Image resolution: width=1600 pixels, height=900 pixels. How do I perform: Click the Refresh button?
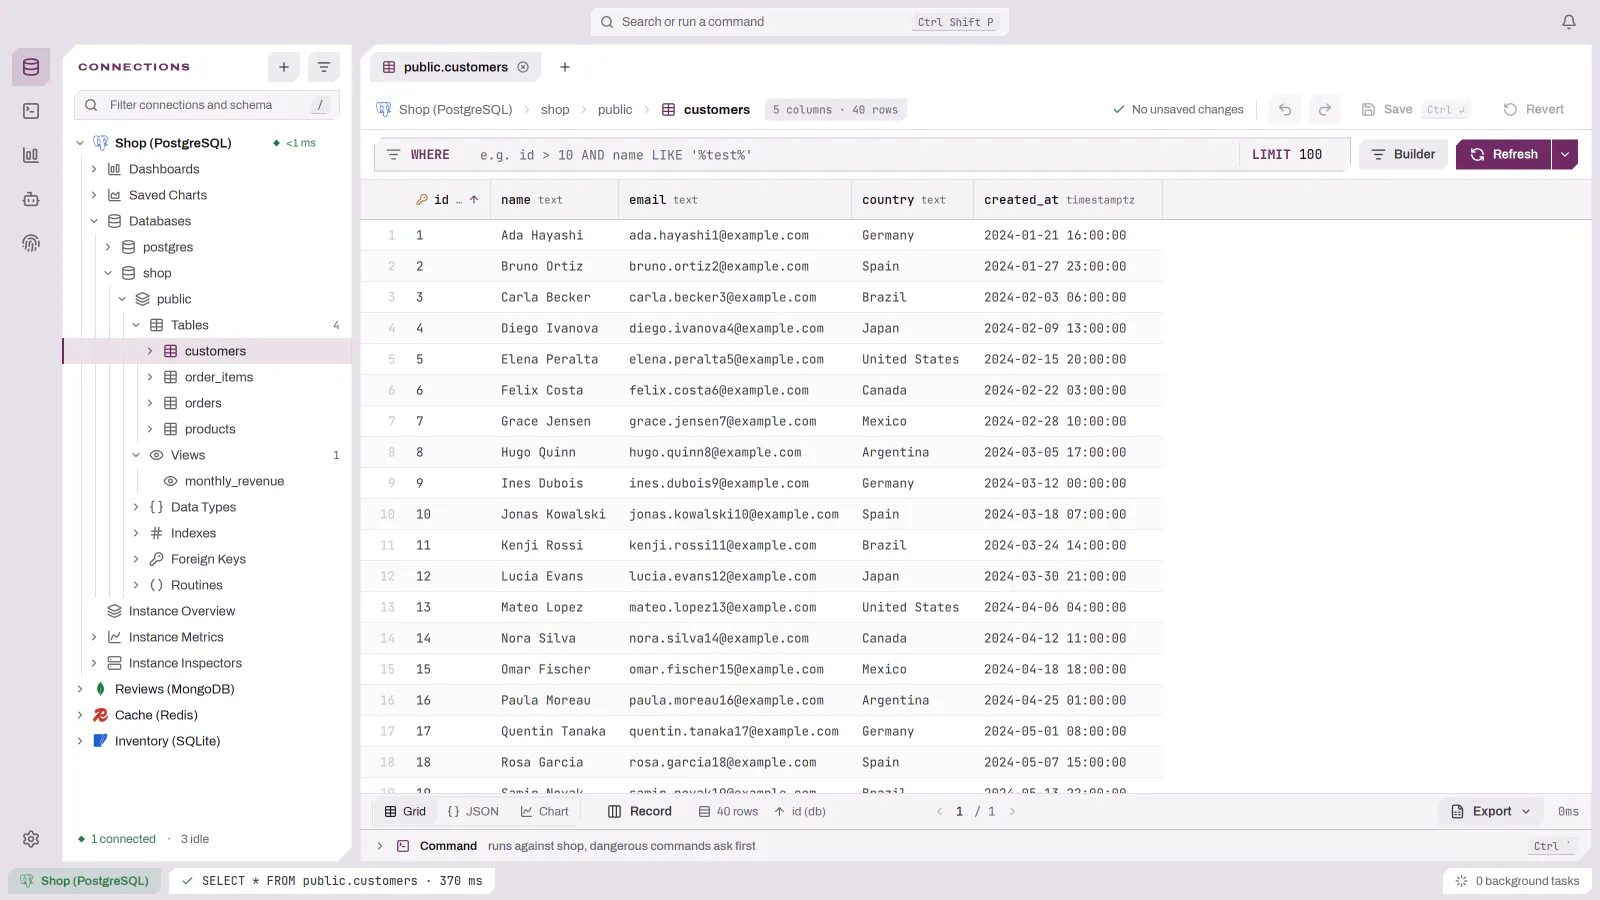[x=1503, y=155]
